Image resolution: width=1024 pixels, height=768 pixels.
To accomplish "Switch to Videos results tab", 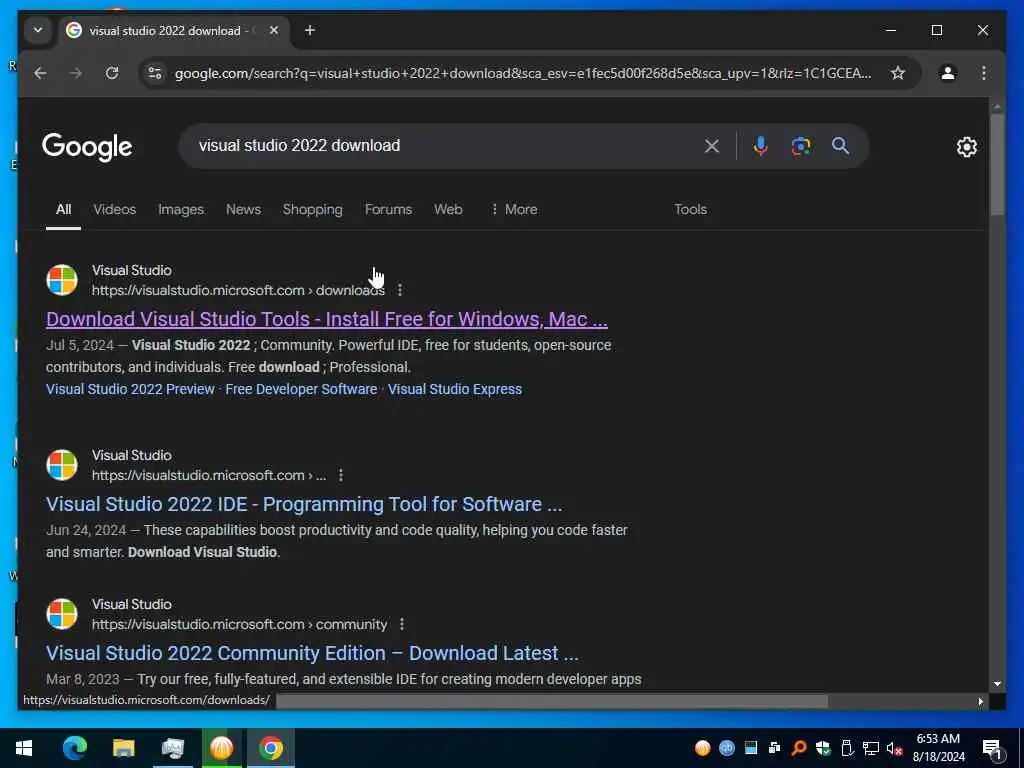I will click(114, 210).
